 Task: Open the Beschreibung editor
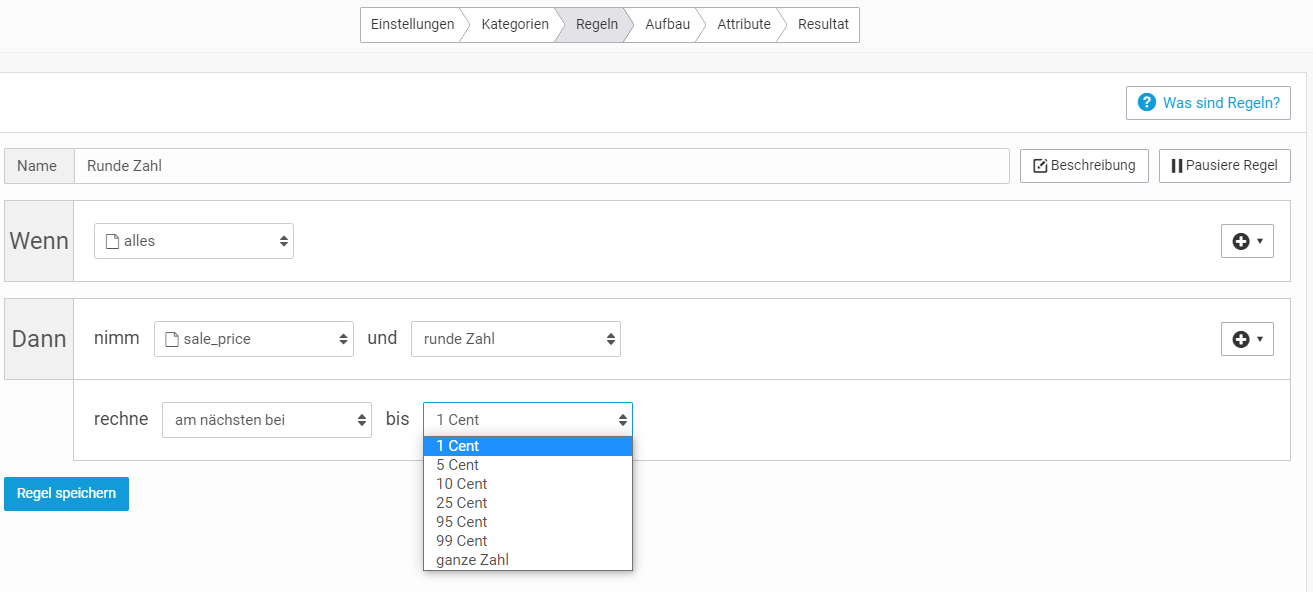pos(1084,166)
